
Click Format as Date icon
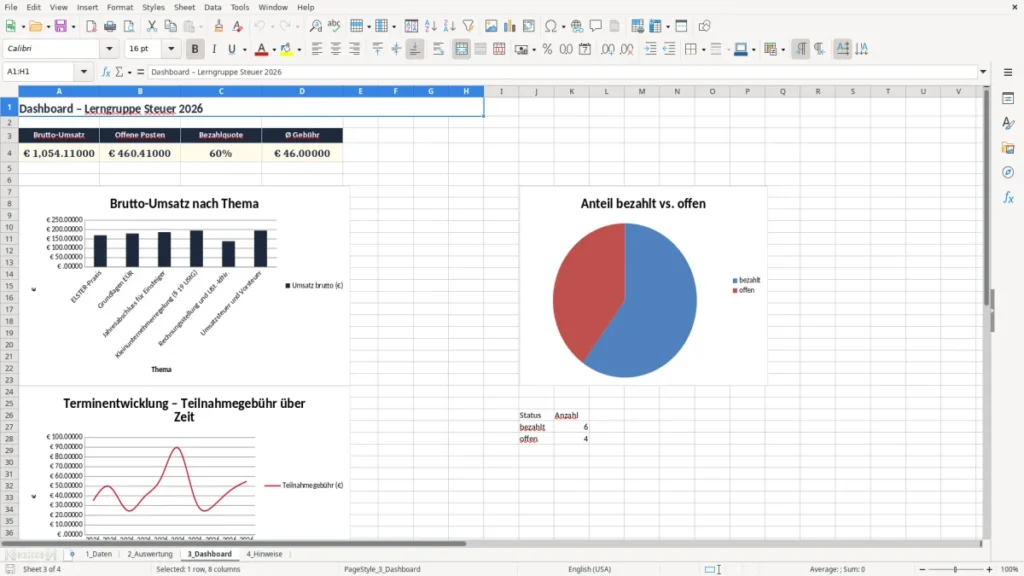(585, 49)
